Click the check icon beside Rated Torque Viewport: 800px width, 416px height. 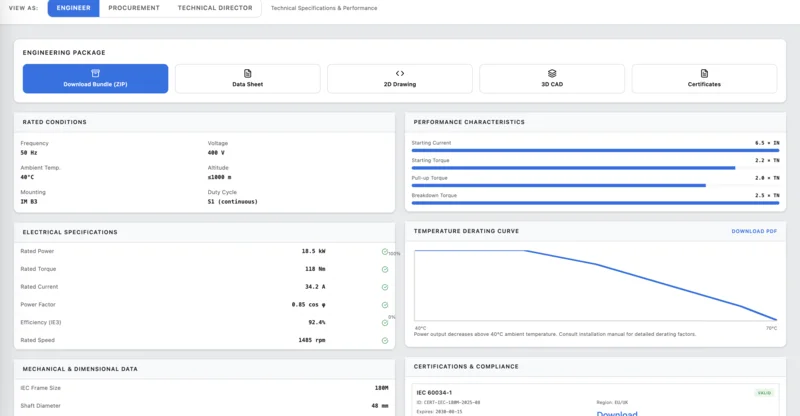click(x=385, y=269)
